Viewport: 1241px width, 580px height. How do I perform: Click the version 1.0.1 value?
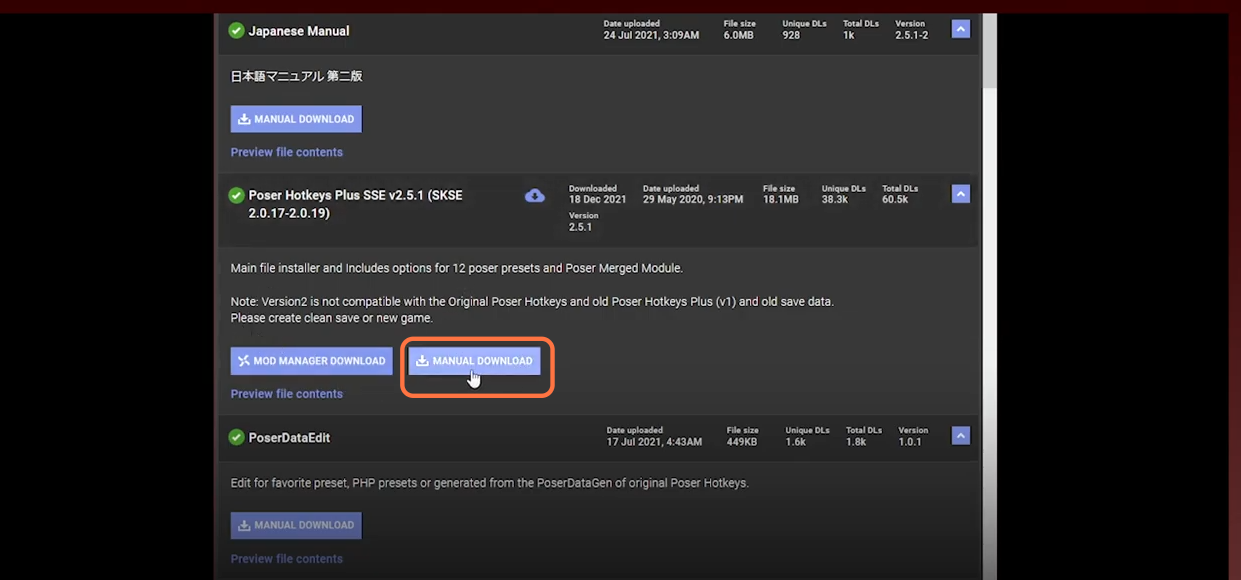click(910, 442)
